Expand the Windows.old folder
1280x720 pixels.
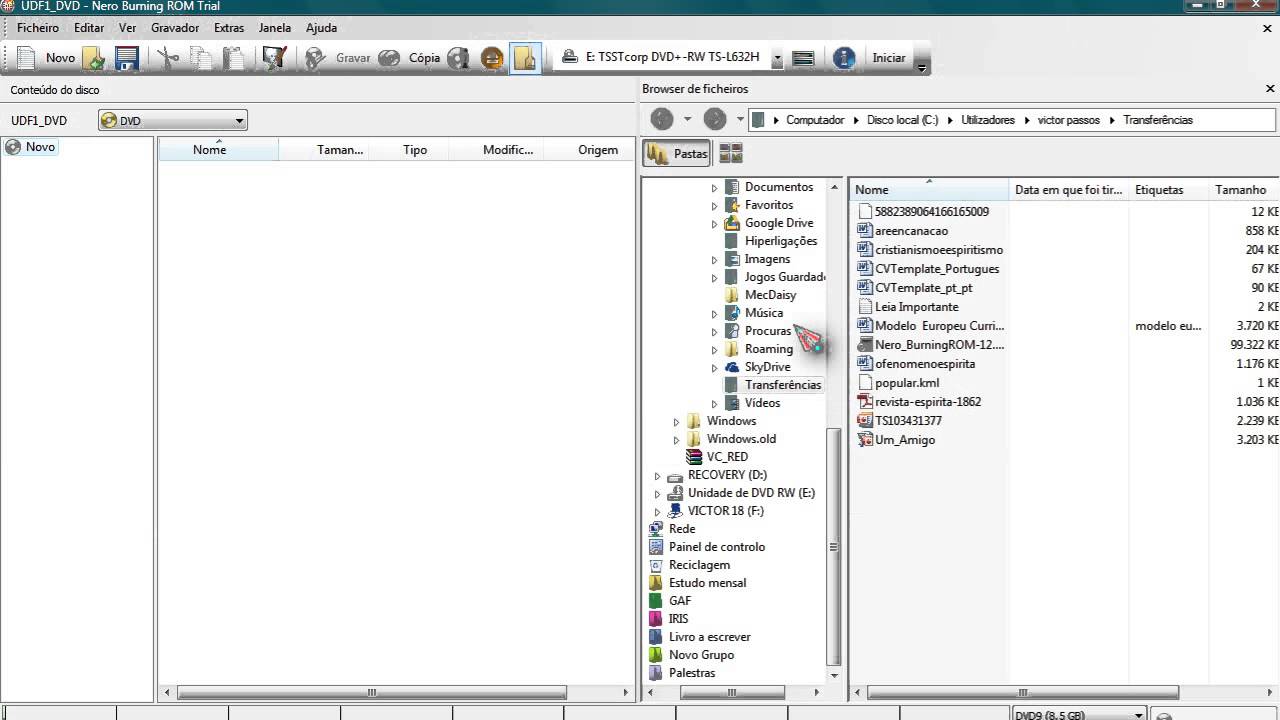(x=676, y=440)
